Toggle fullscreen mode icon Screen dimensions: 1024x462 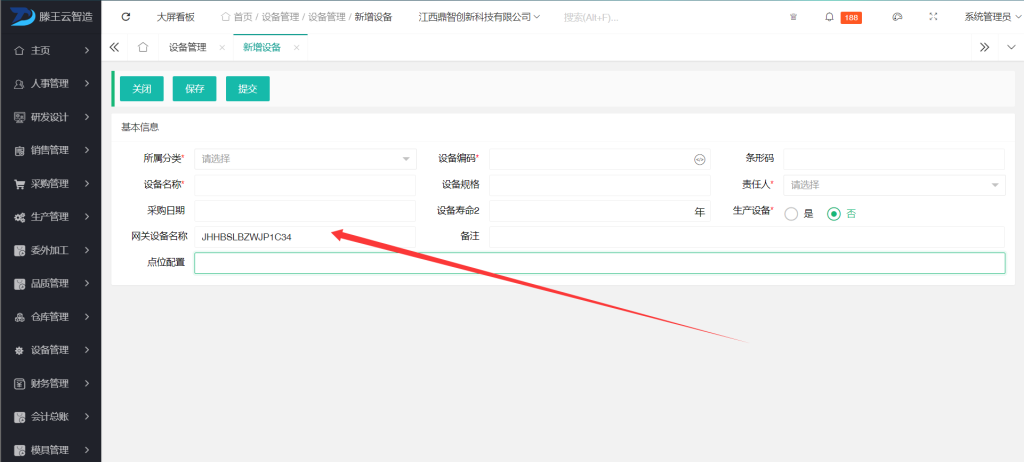pyautogui.click(x=933, y=17)
